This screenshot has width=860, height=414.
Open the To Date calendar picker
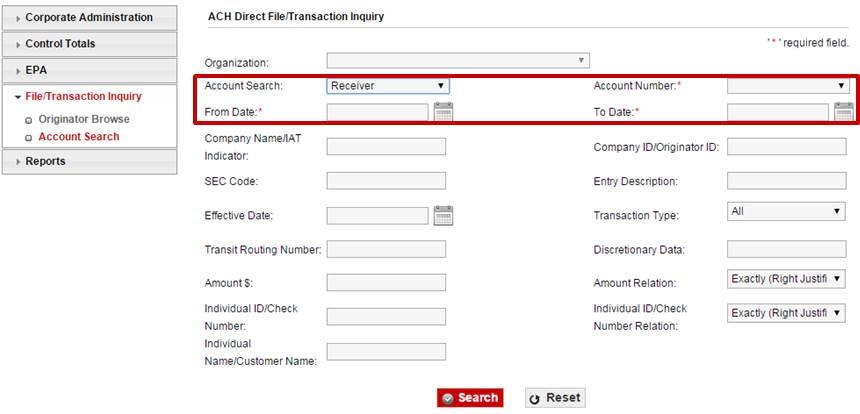click(x=843, y=111)
